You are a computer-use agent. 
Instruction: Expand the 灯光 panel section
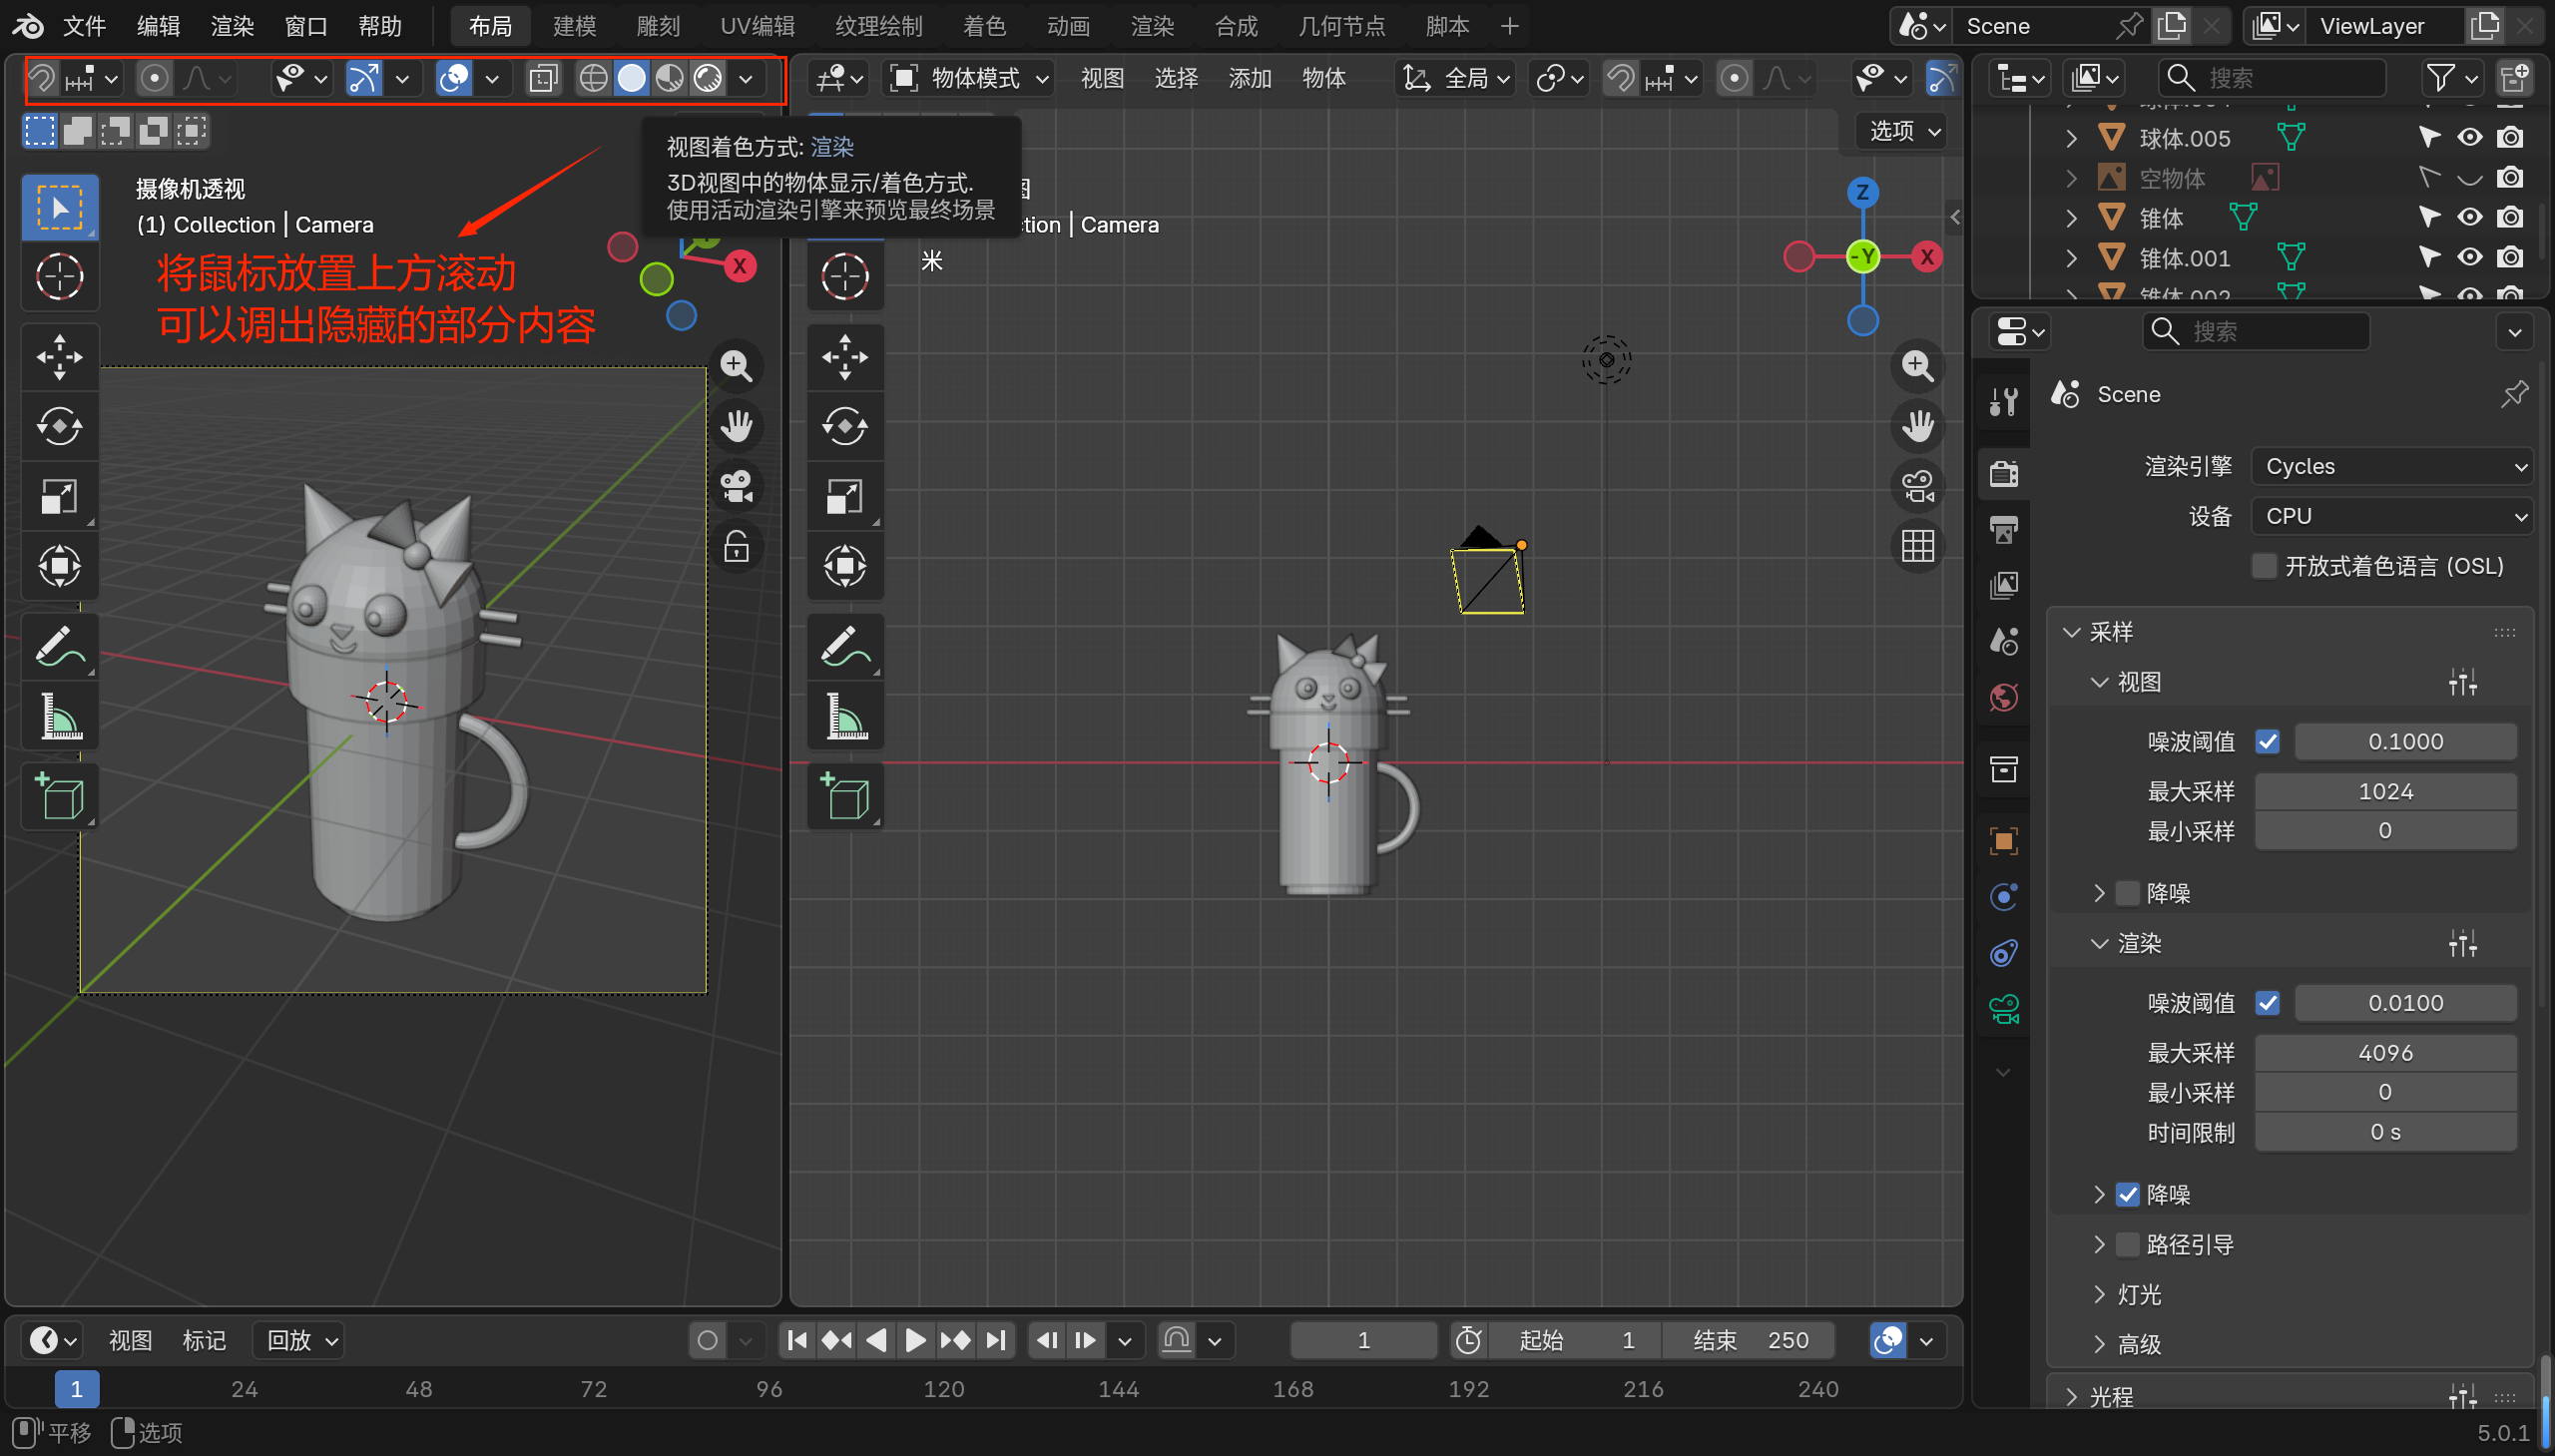[x=2139, y=1294]
